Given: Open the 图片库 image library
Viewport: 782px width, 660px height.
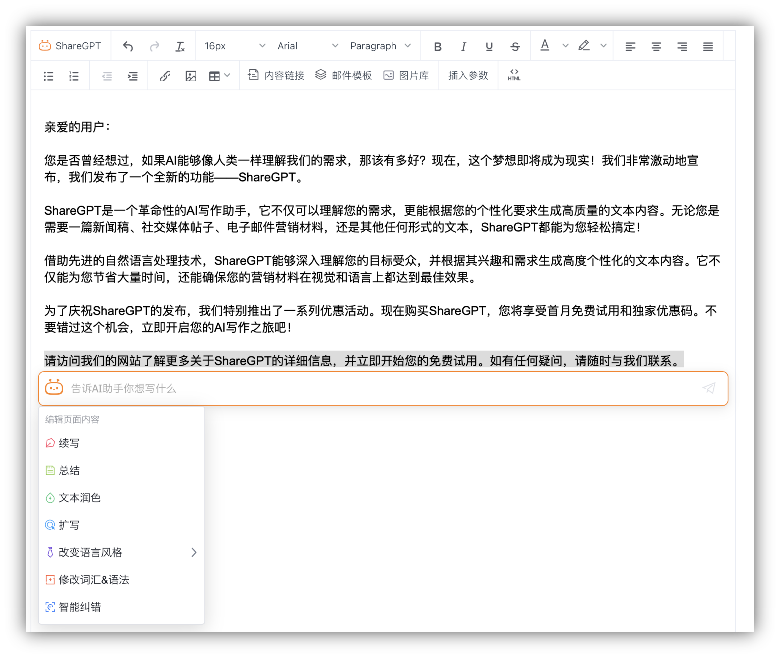Looking at the screenshot, I should tap(406, 75).
